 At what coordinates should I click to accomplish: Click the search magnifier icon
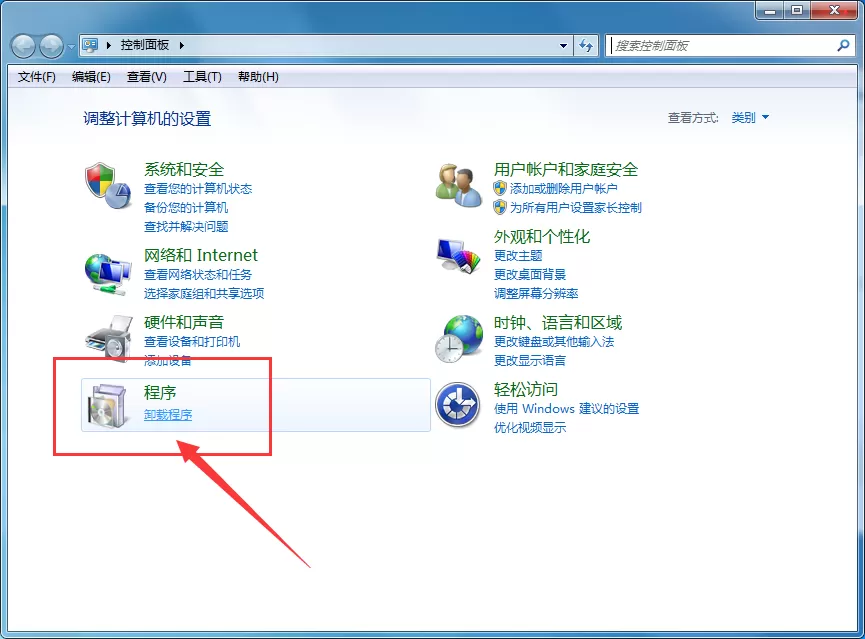click(843, 45)
